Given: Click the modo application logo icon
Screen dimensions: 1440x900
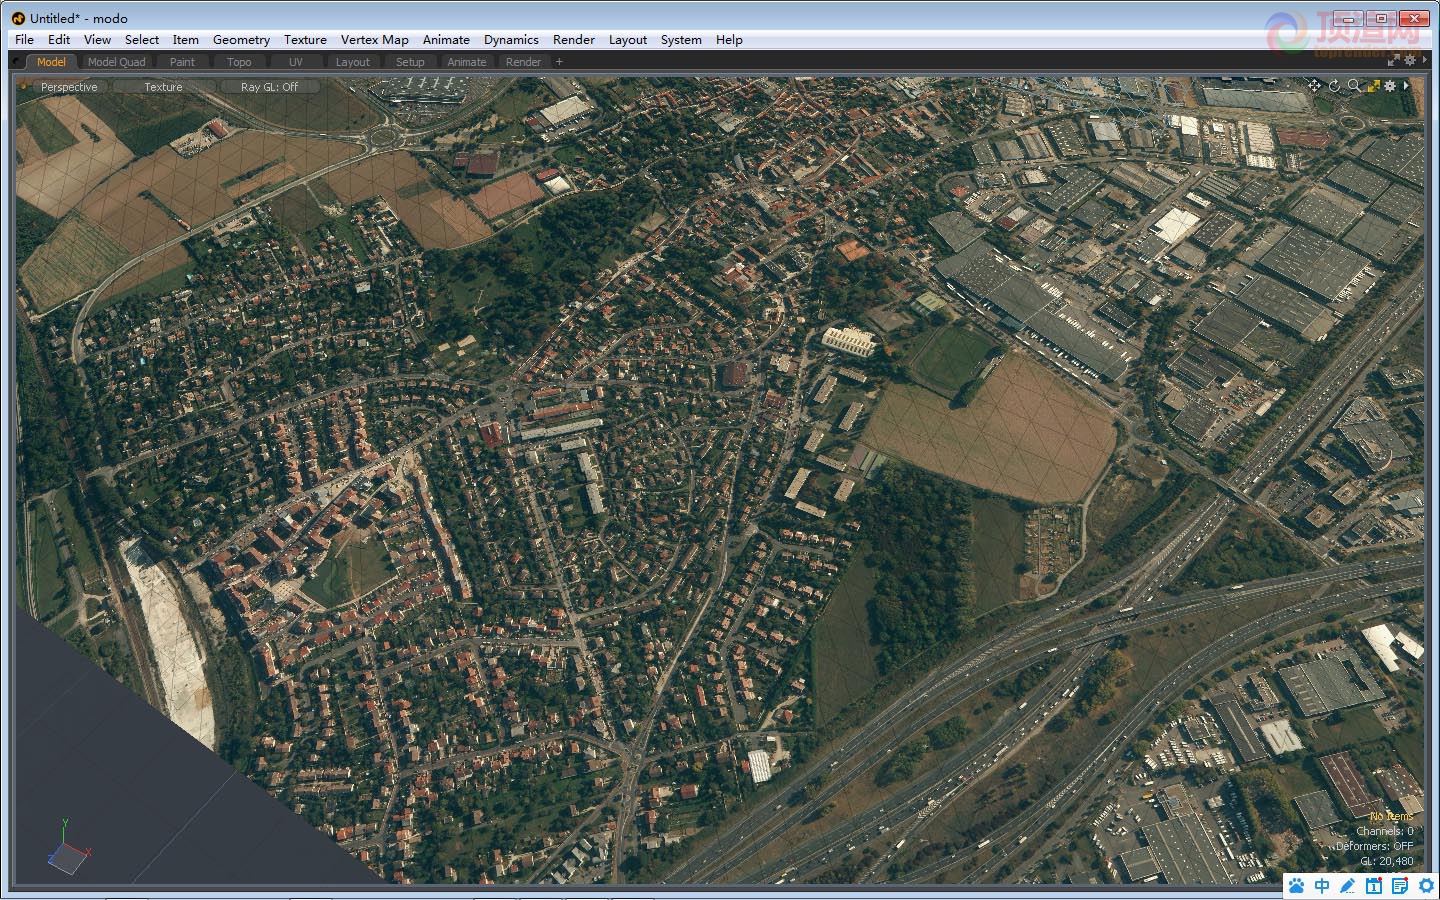Looking at the screenshot, I should click(x=18, y=18).
